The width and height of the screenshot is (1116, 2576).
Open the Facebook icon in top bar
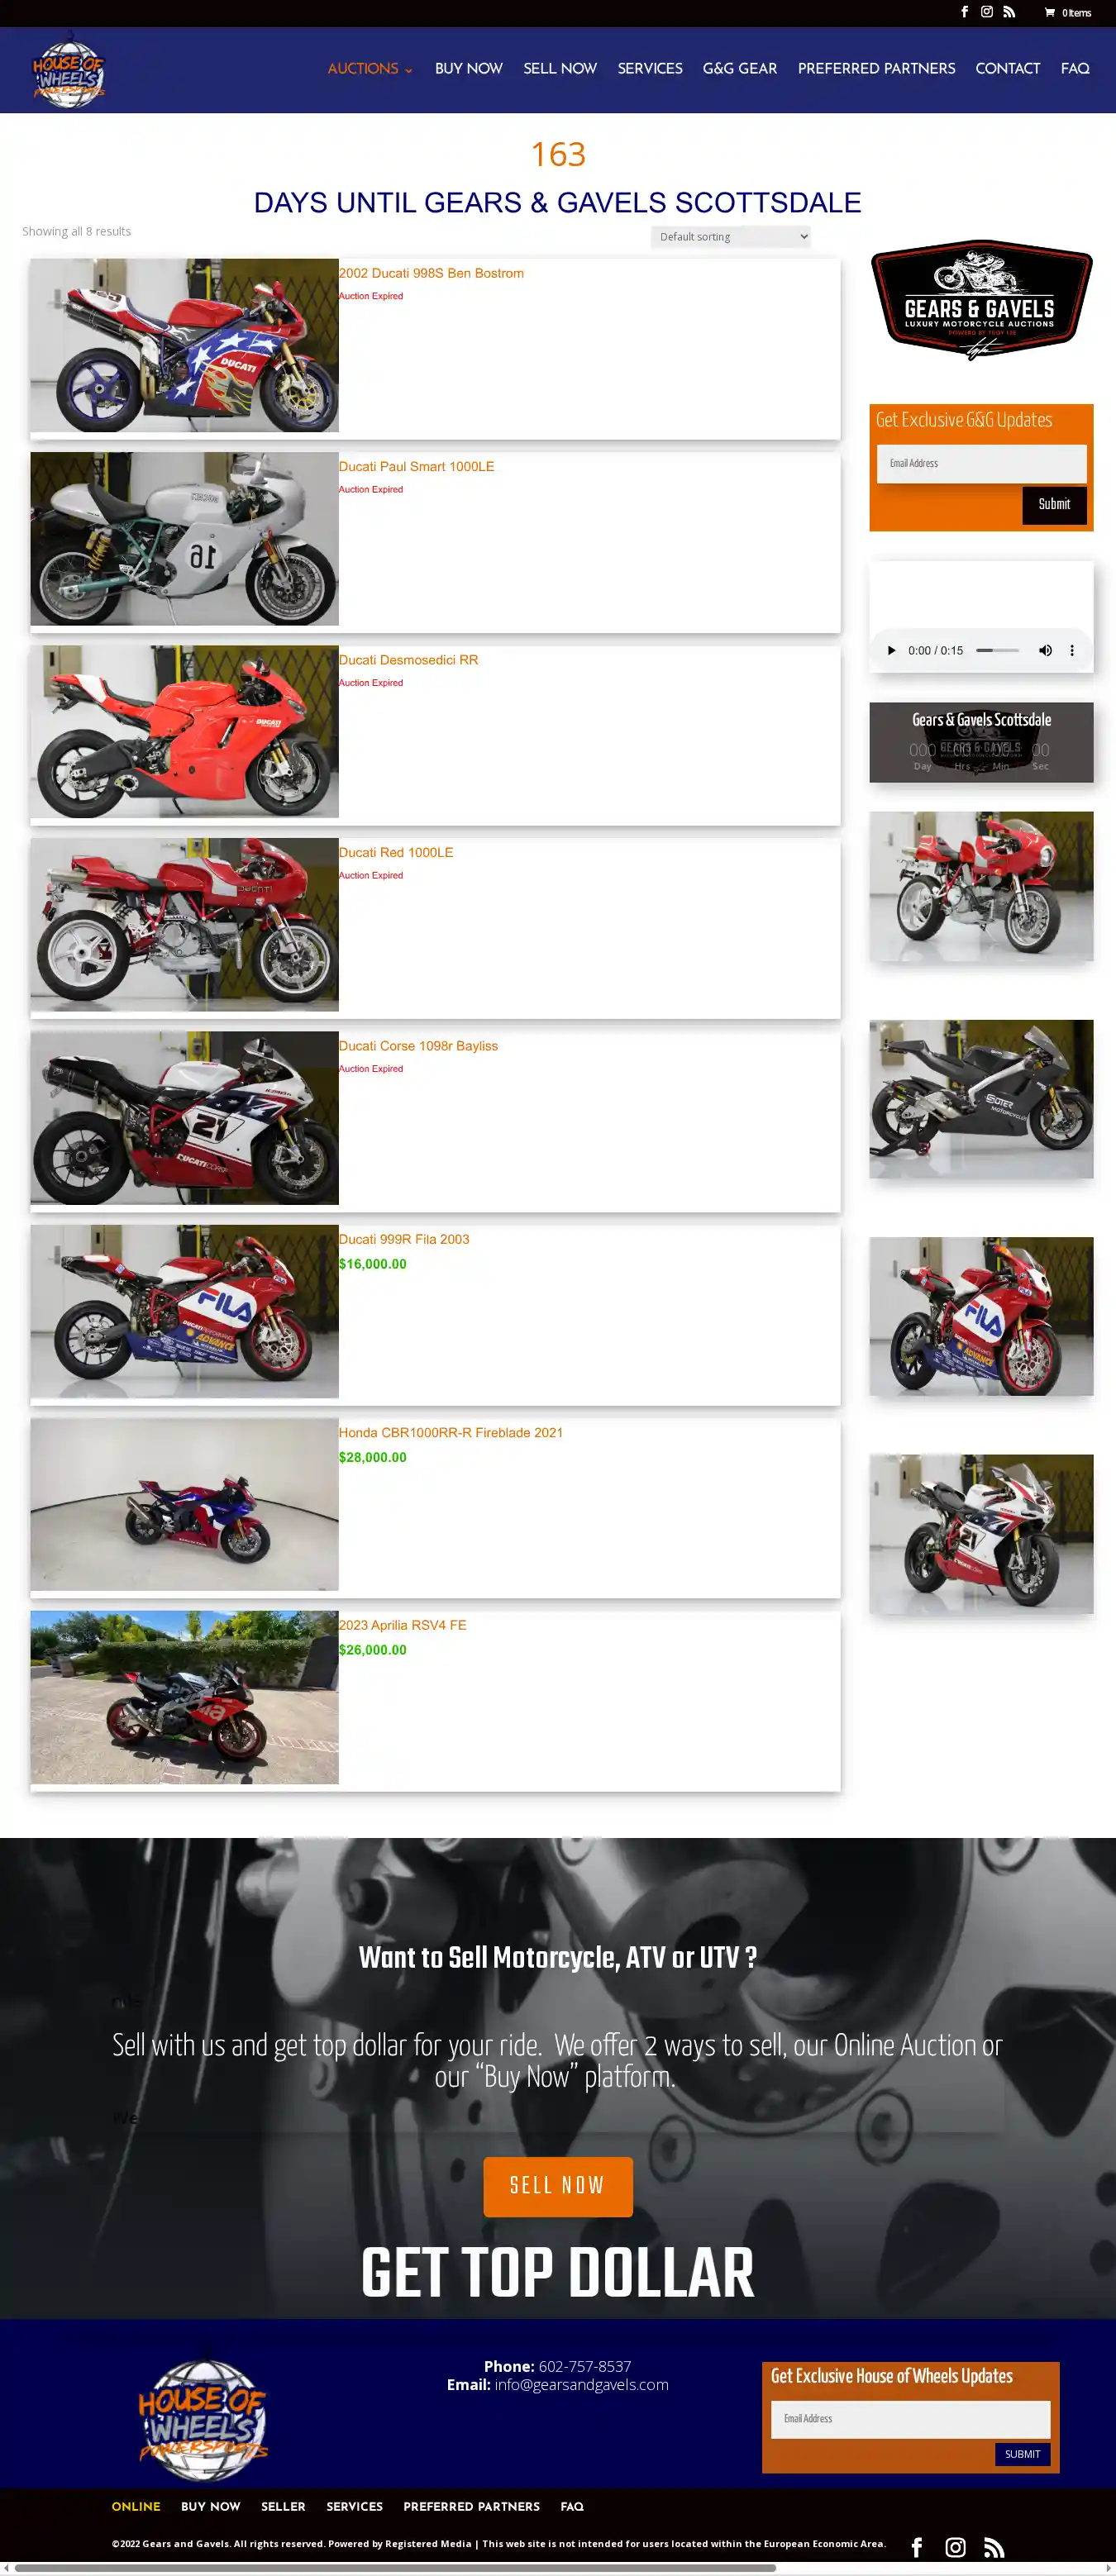click(x=964, y=12)
